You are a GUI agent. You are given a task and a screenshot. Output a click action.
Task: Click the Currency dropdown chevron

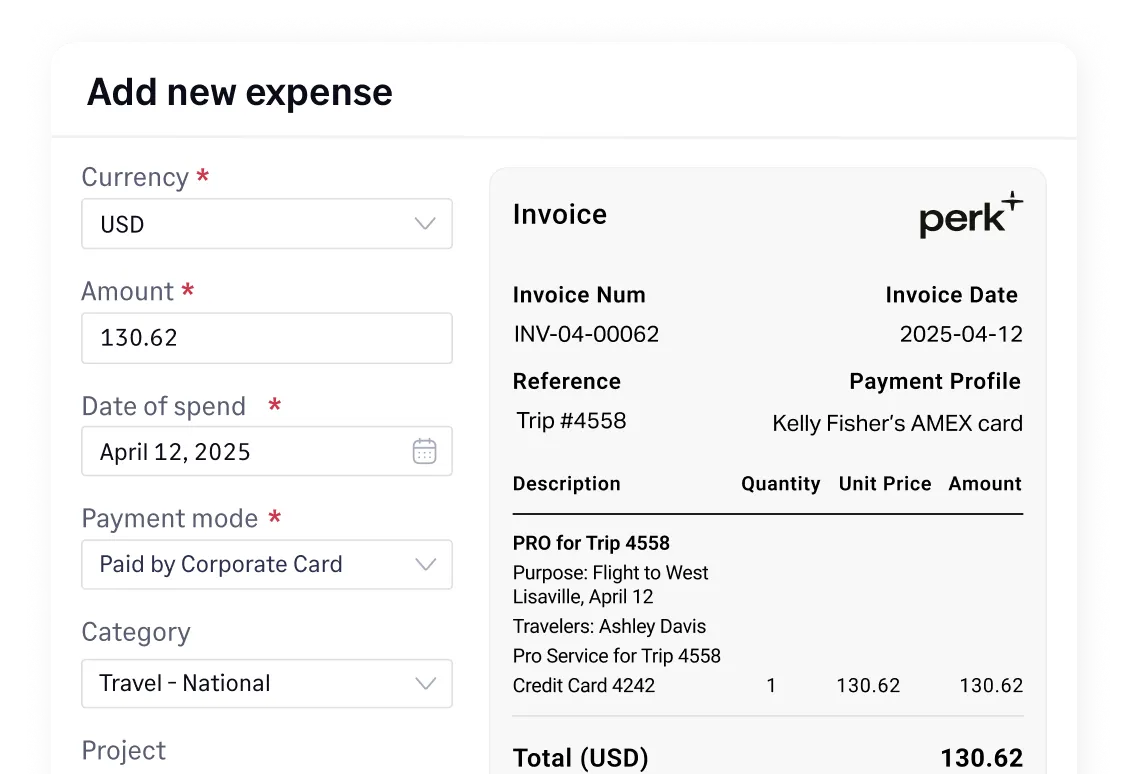424,224
